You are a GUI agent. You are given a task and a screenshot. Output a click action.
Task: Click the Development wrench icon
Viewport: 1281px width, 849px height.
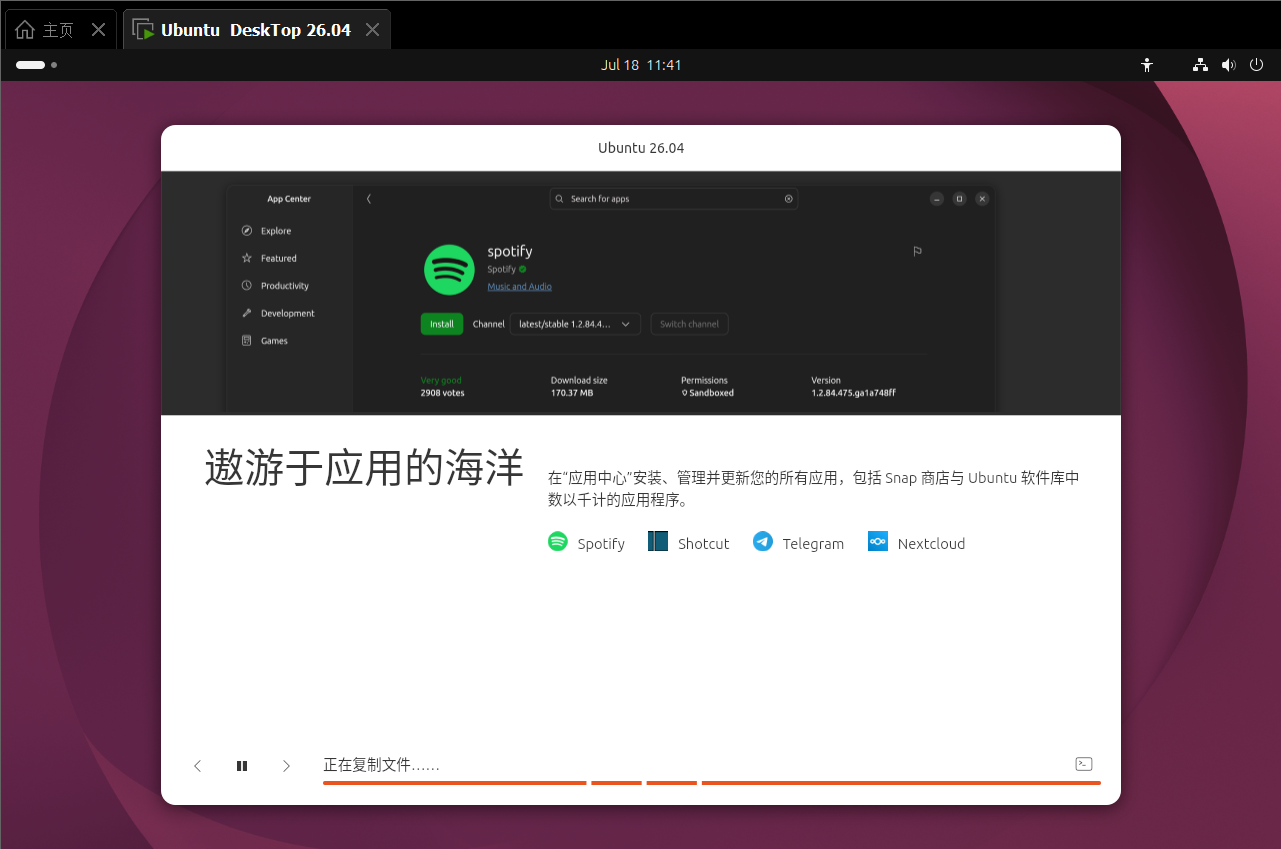tap(247, 313)
